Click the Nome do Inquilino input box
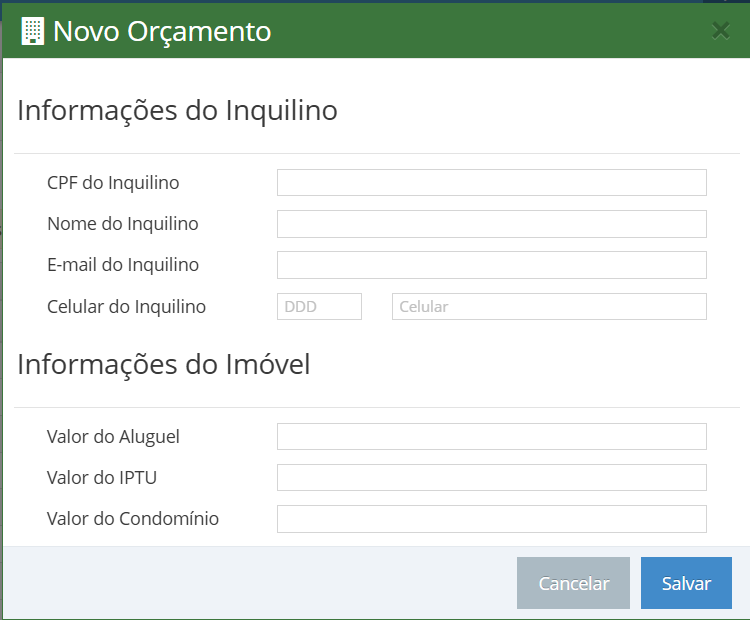Viewport: 750px width, 620px height. (492, 224)
